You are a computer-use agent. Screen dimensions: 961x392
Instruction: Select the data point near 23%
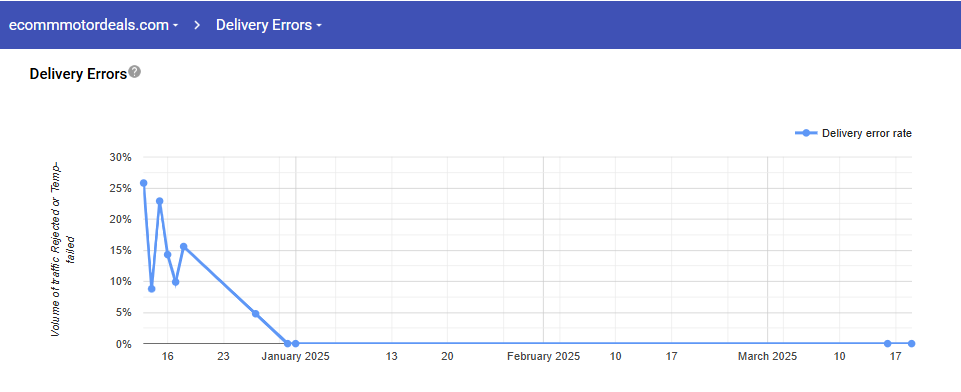[x=159, y=201]
